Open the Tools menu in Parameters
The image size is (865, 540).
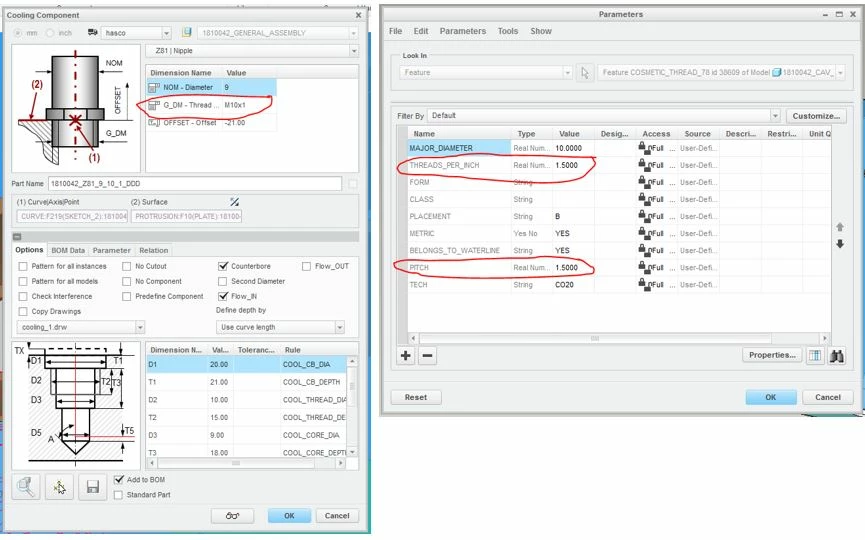(x=508, y=31)
